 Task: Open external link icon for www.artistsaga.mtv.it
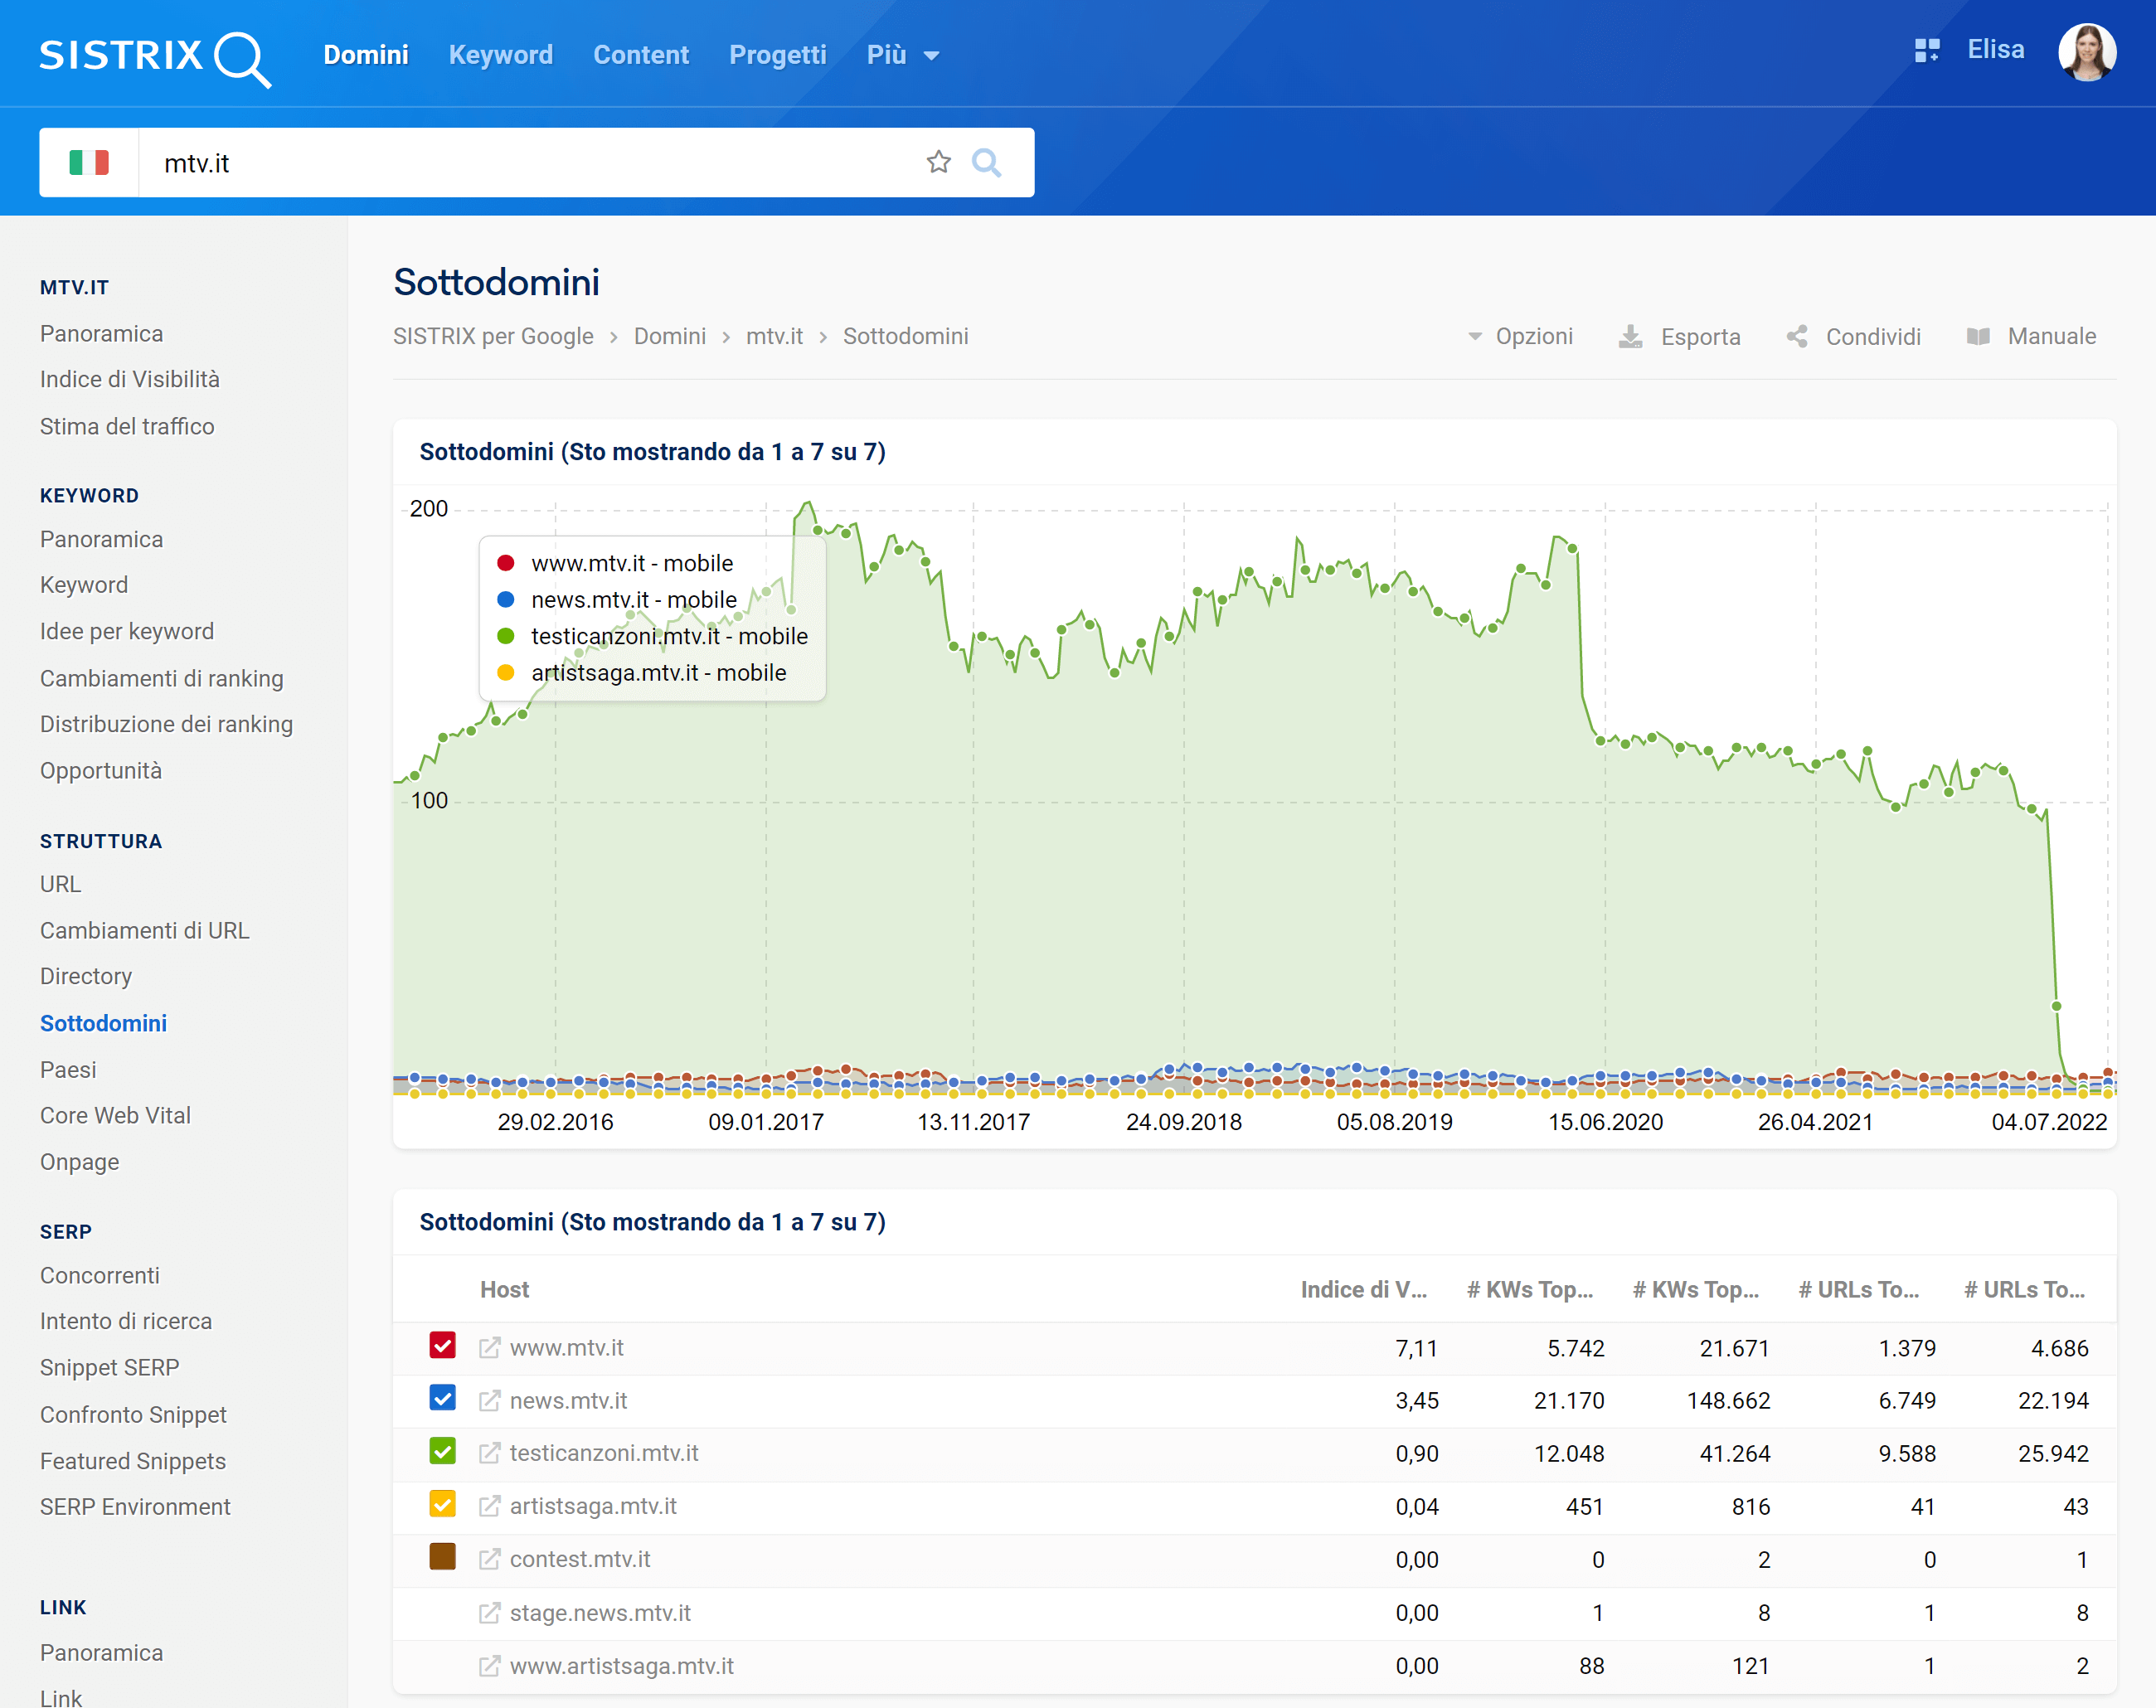(x=489, y=1666)
